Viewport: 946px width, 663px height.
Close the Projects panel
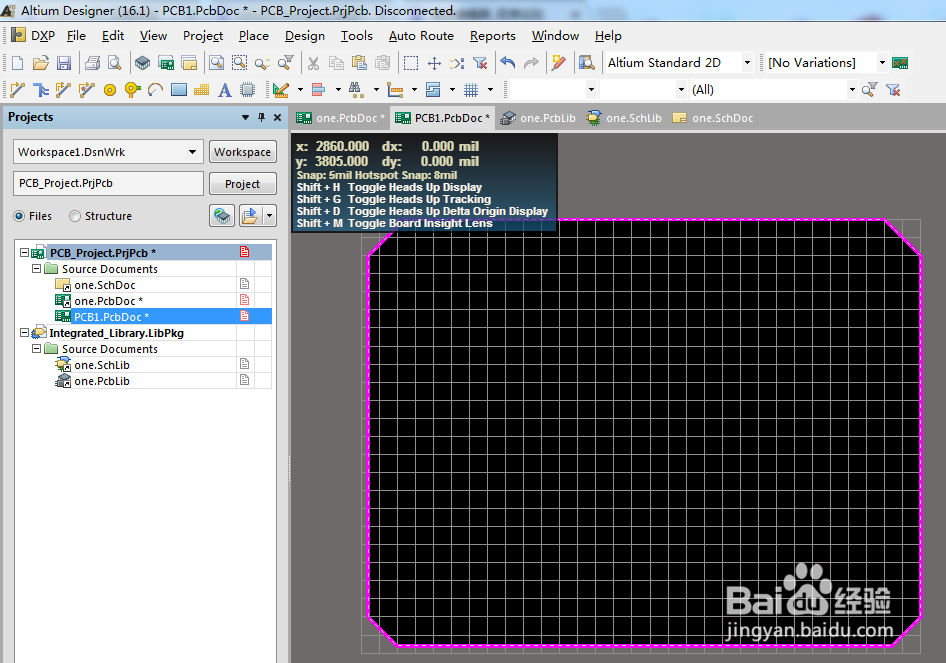[278, 117]
